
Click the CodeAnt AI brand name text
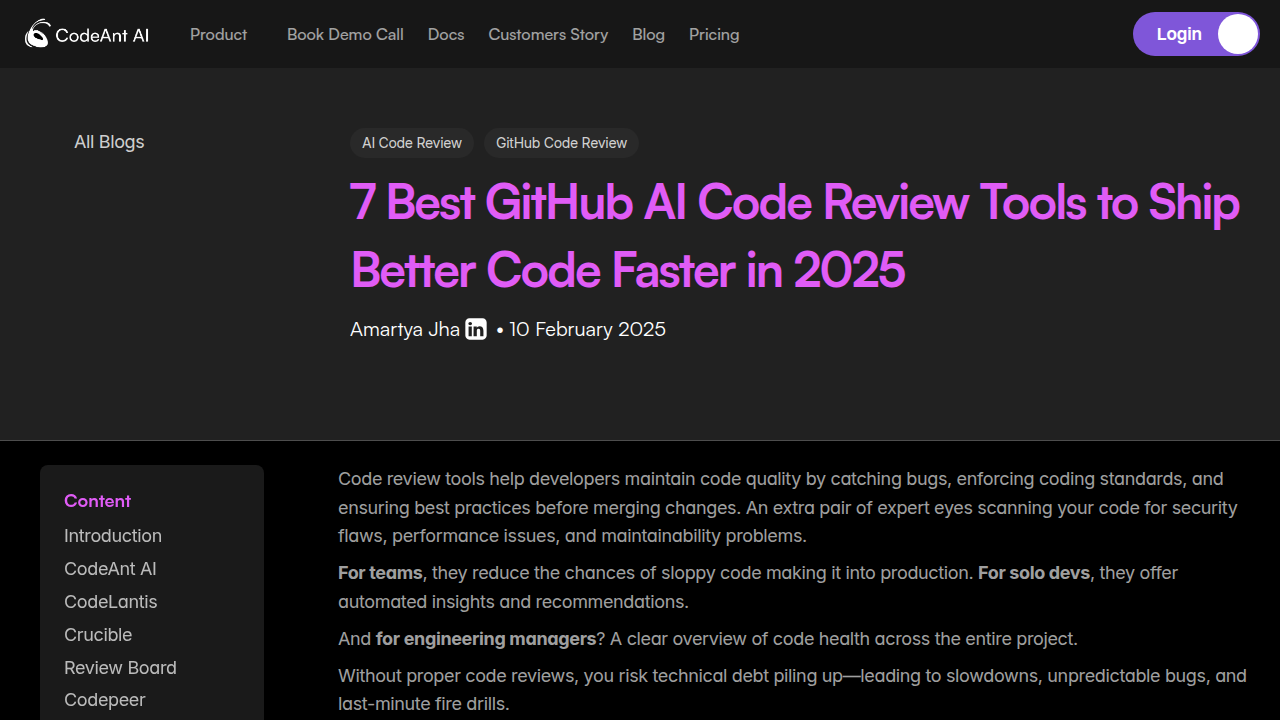pos(102,35)
